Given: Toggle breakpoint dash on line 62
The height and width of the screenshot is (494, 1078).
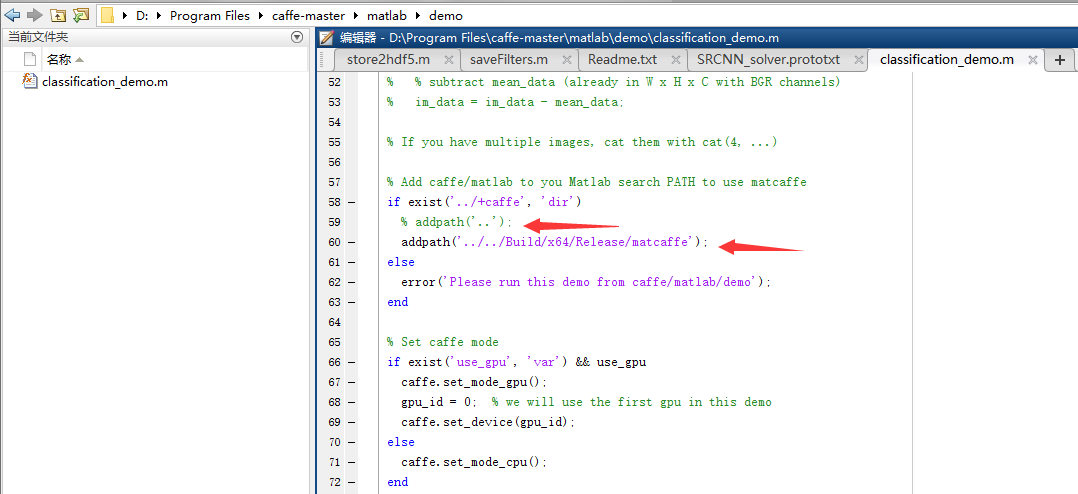Looking at the screenshot, I should pyautogui.click(x=352, y=282).
